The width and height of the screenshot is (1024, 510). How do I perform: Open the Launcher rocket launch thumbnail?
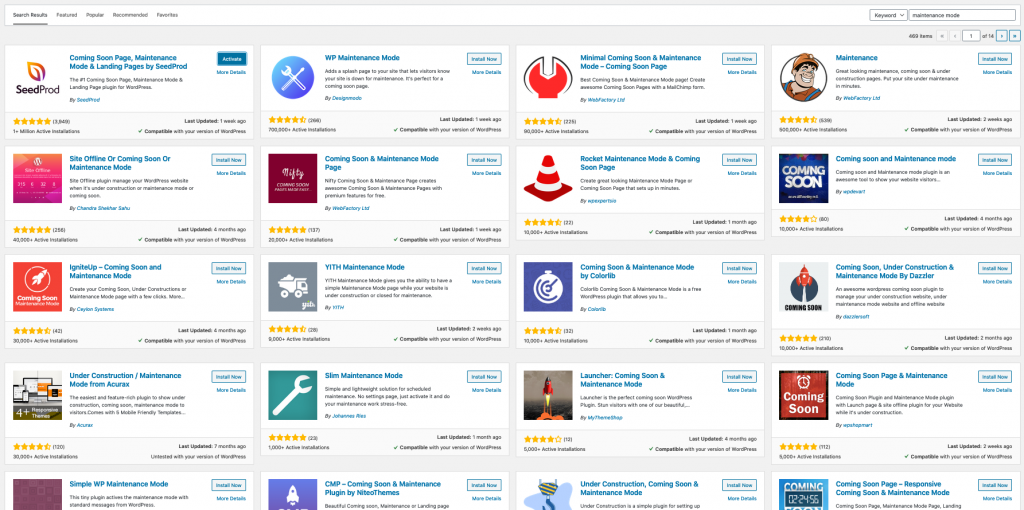coord(548,395)
